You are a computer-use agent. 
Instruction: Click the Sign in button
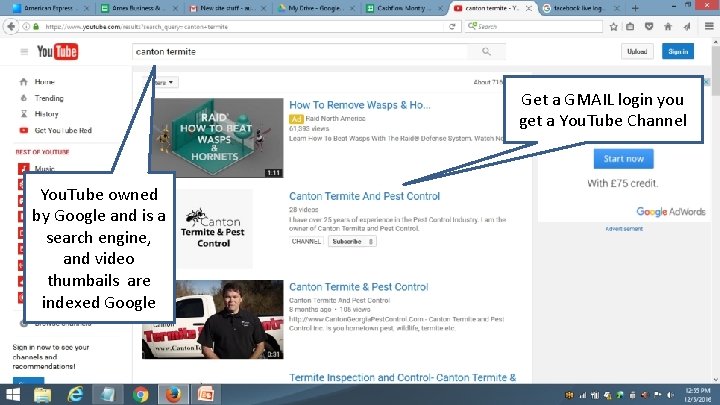(x=678, y=51)
